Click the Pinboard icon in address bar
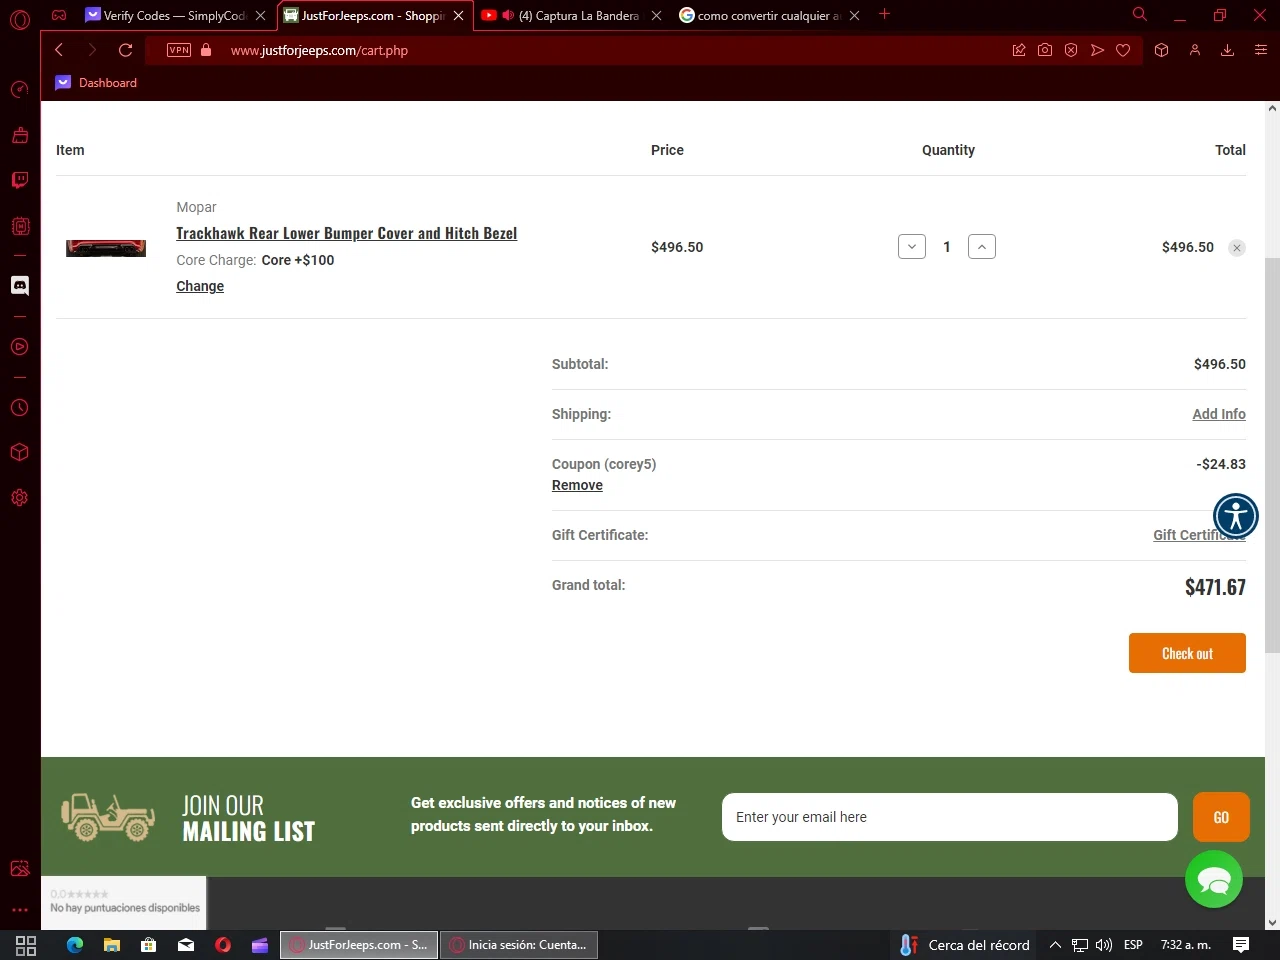1280x960 pixels. [x=1019, y=50]
